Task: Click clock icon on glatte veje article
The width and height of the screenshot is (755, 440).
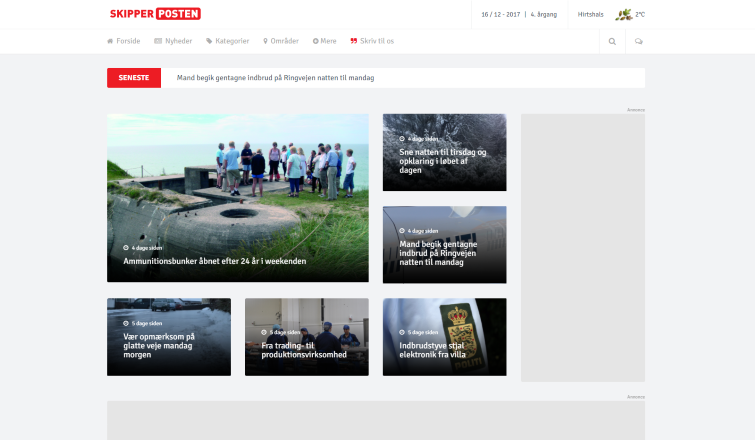Action: [126, 324]
